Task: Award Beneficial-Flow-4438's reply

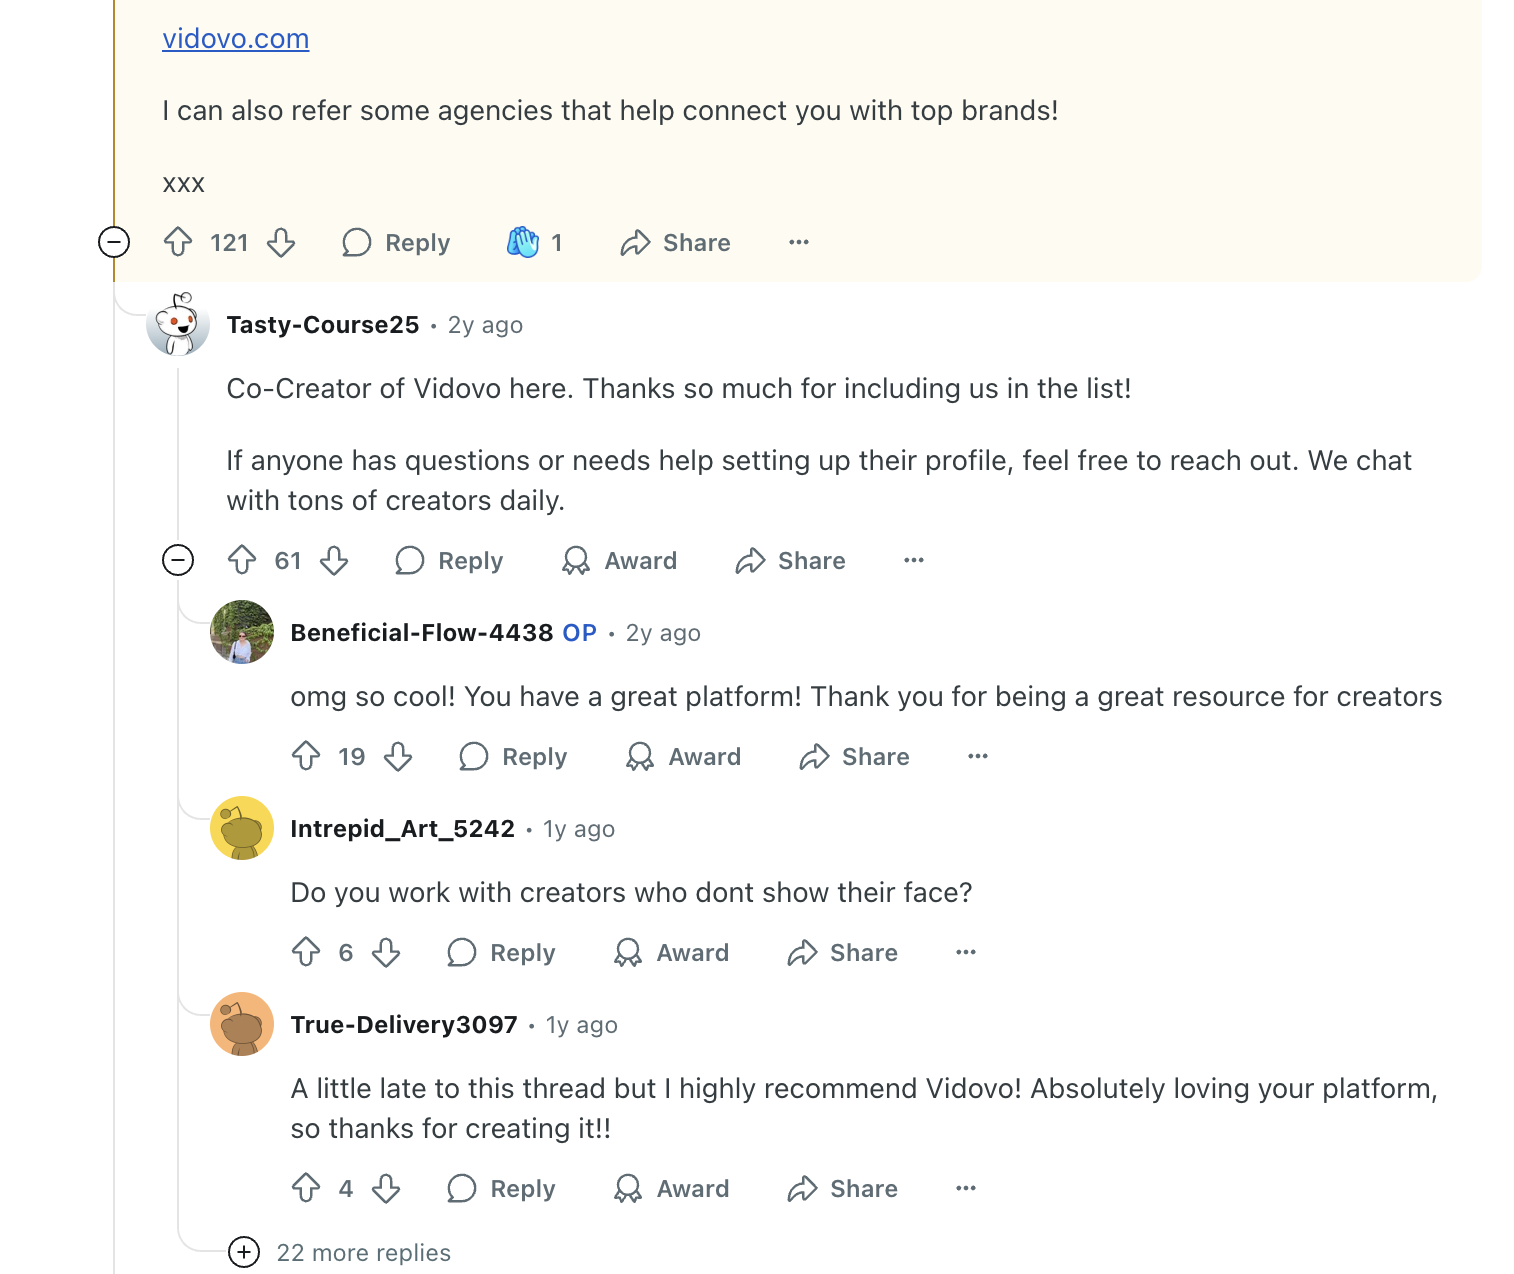Action: [684, 757]
